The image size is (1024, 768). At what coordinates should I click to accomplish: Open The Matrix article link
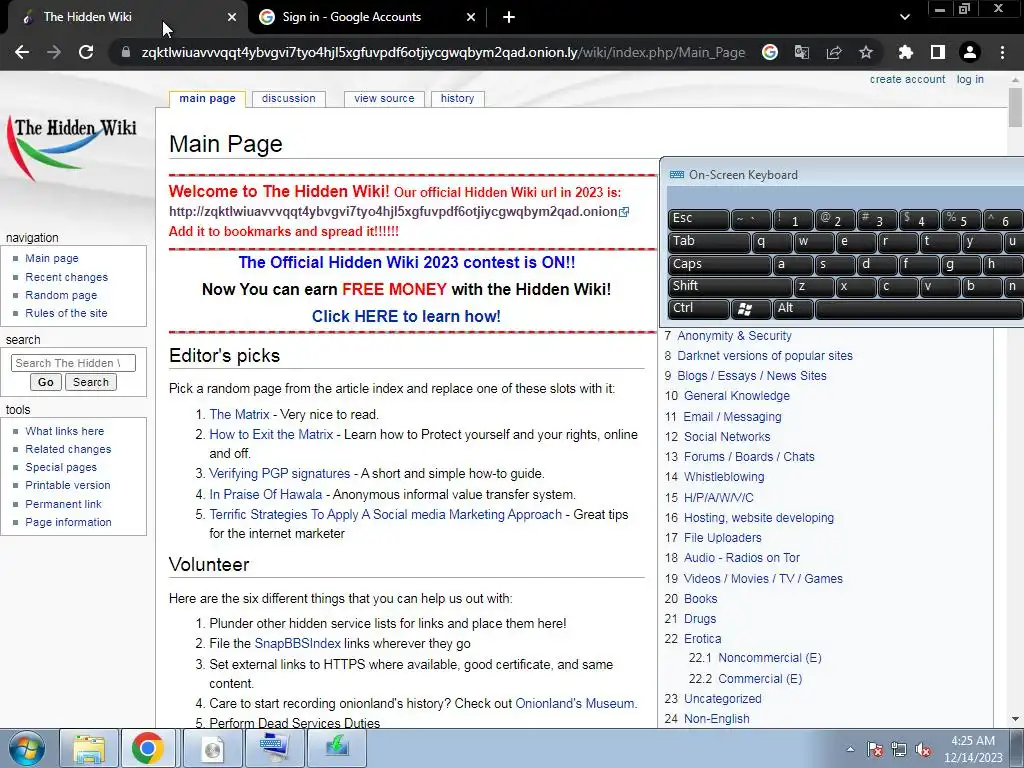tap(239, 414)
